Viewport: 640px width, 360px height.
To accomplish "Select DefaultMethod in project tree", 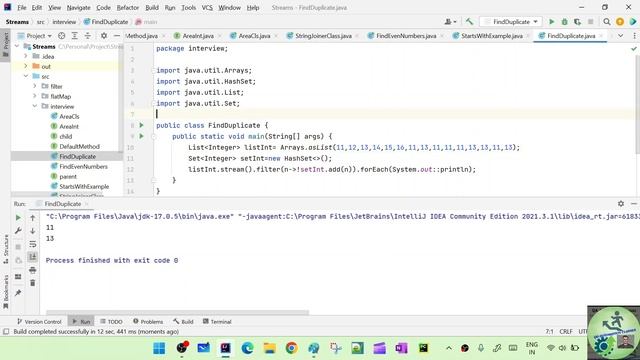I will pos(79,147).
